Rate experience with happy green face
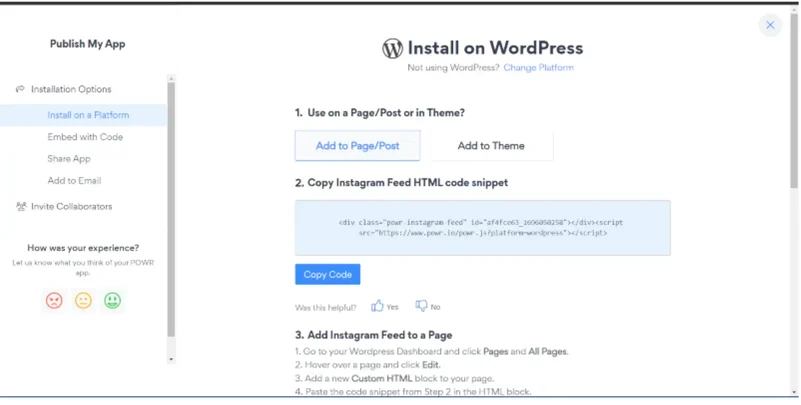 click(x=112, y=300)
